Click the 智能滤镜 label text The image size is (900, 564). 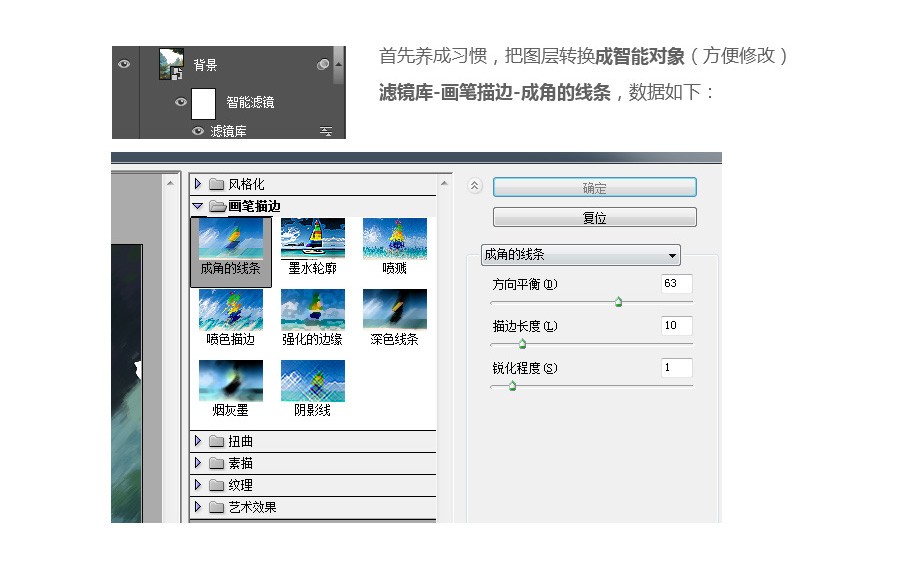click(250, 102)
